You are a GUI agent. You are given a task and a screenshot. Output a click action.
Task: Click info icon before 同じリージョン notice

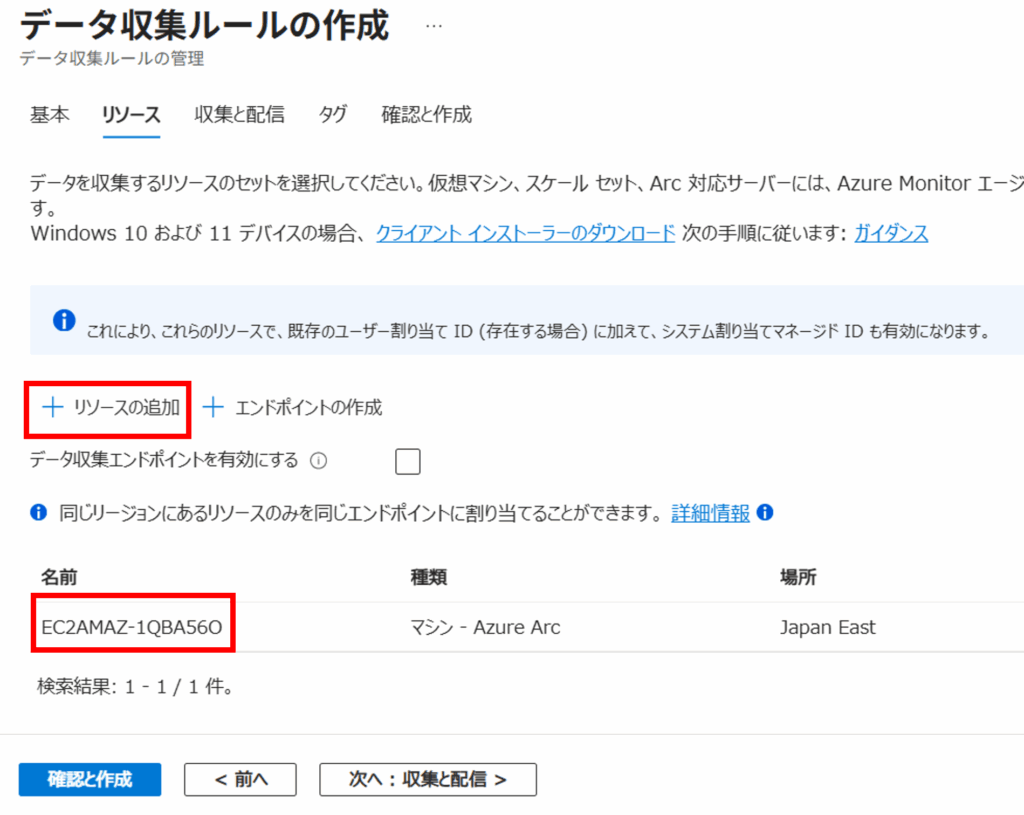point(39,513)
